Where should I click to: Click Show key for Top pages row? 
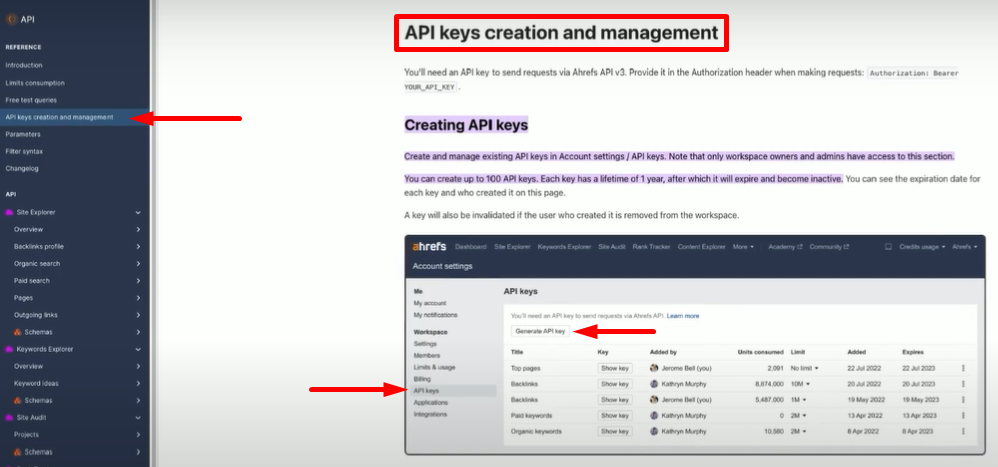(x=615, y=368)
